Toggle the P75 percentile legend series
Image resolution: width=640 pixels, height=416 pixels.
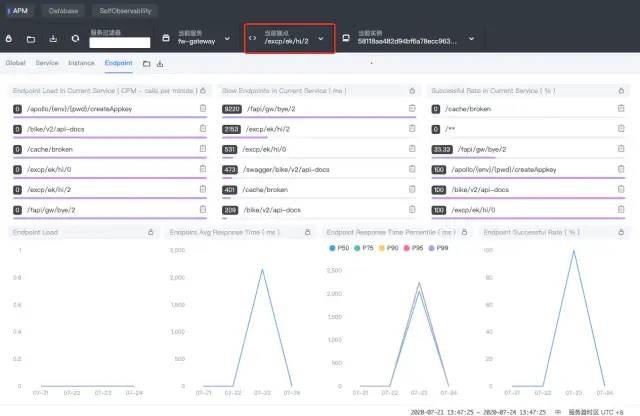(364, 248)
